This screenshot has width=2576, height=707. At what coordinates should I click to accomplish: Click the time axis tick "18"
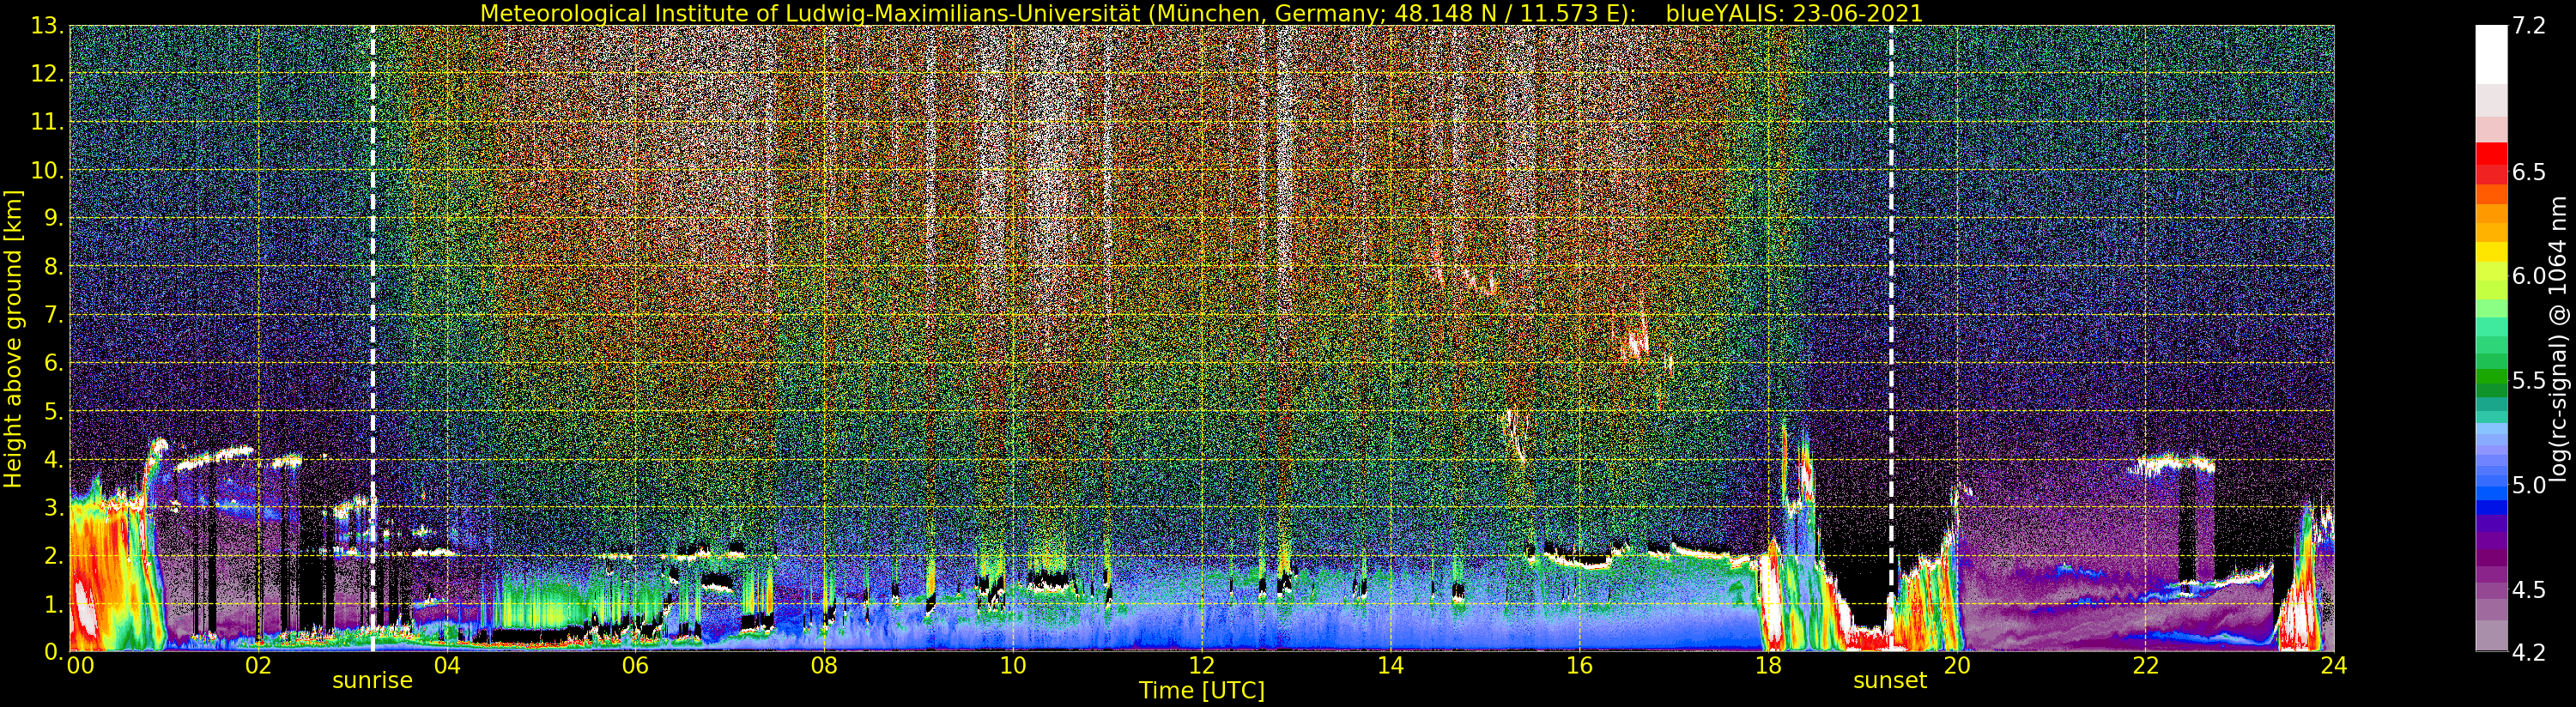point(1768,665)
